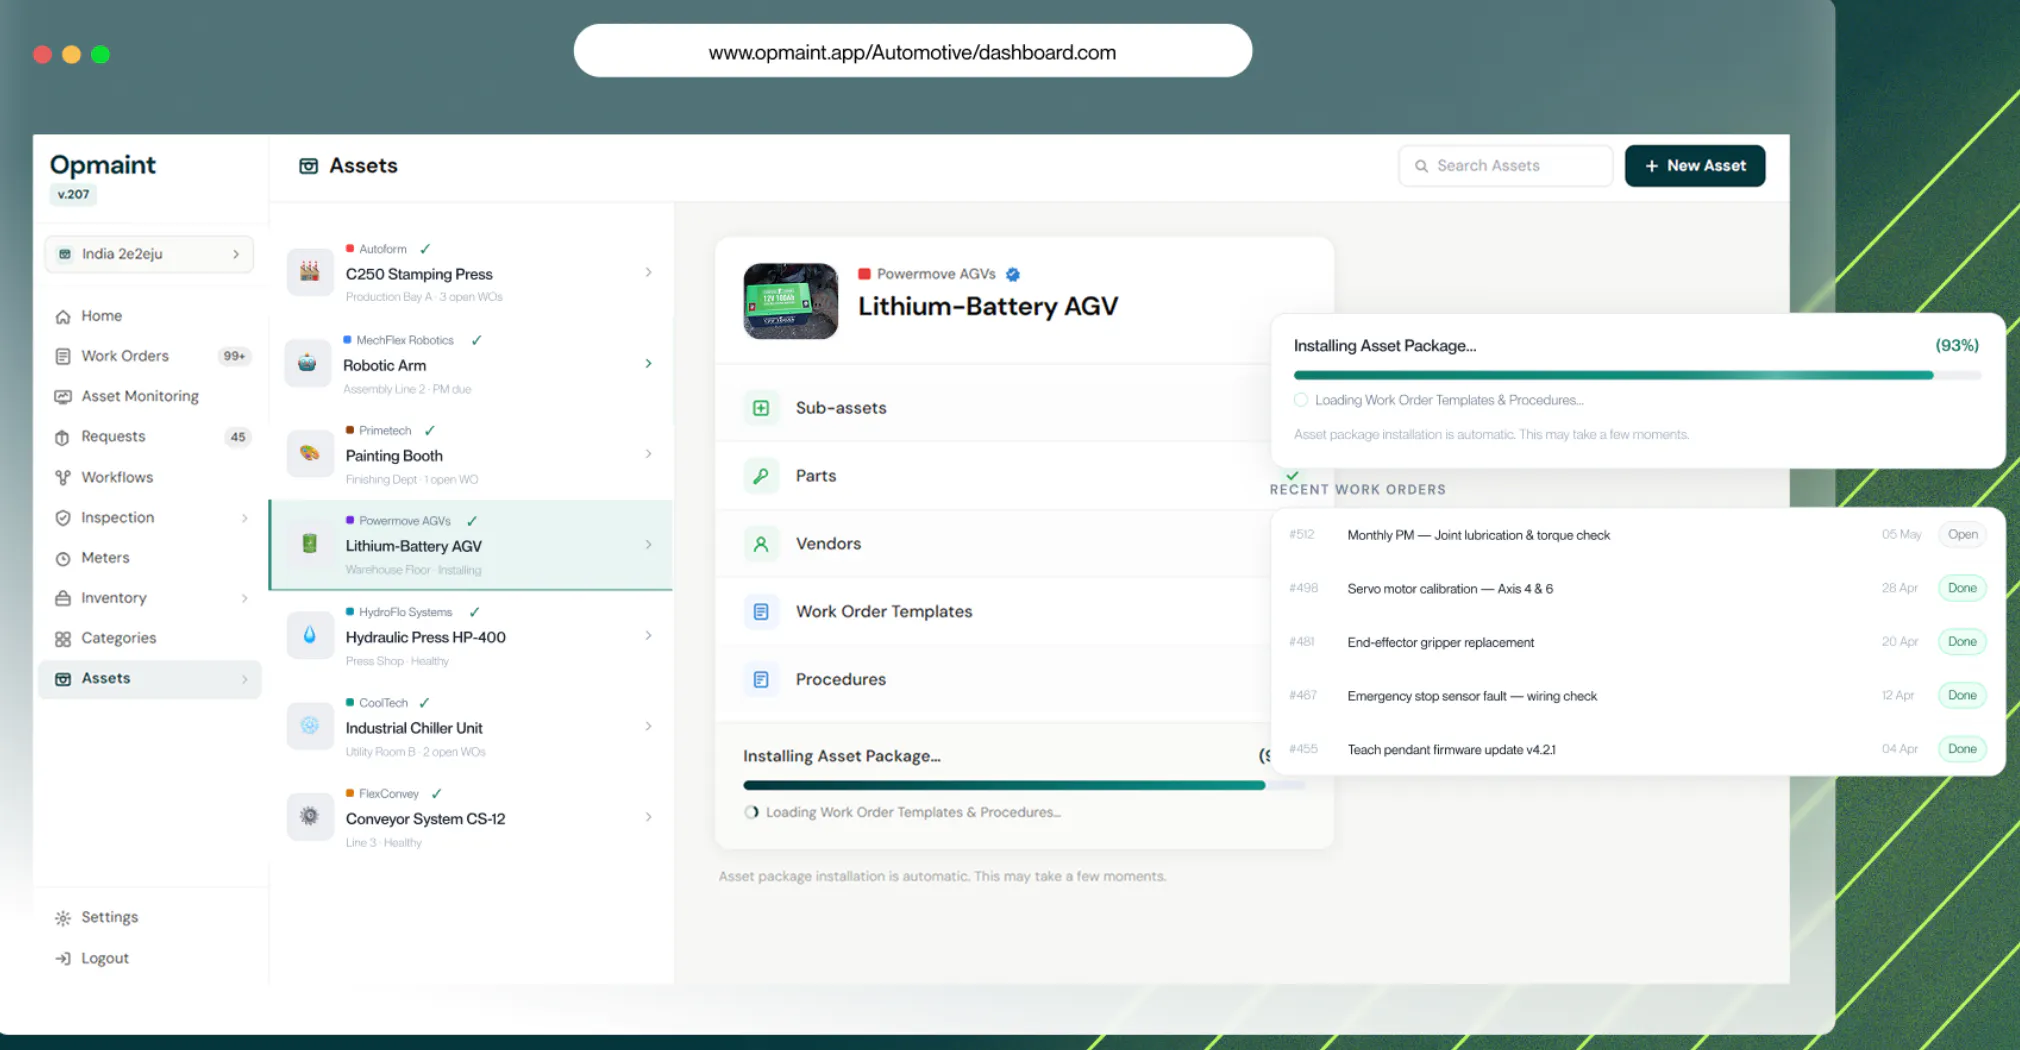
Task: Open the Procedures section
Action: 994,680
